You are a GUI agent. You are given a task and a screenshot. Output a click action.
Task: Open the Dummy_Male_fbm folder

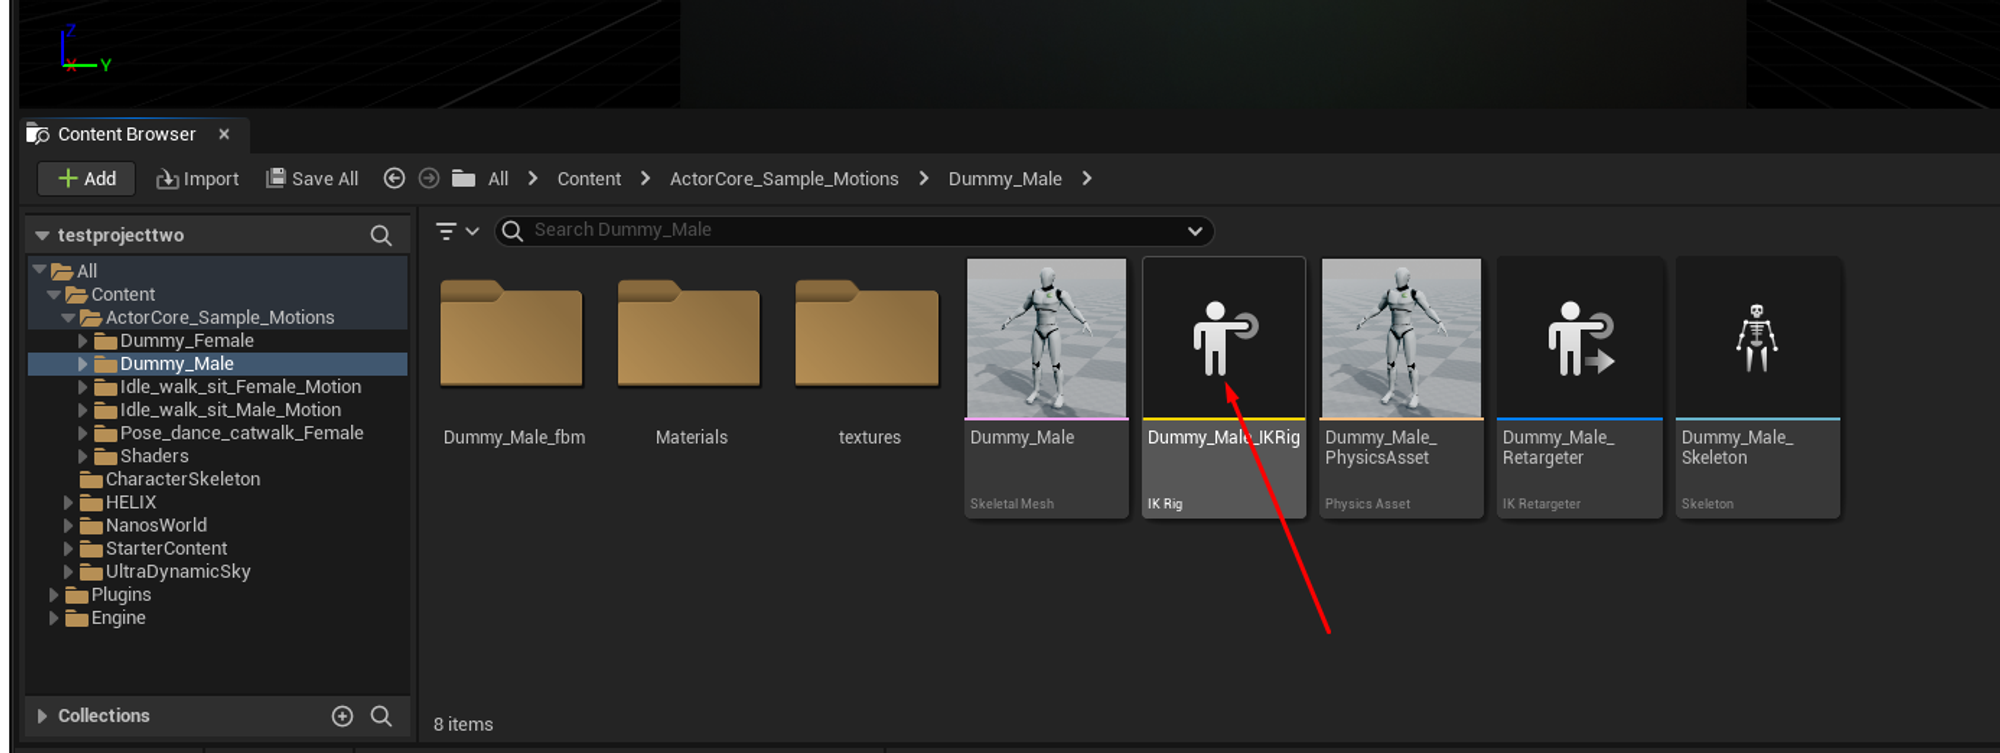pyautogui.click(x=512, y=335)
